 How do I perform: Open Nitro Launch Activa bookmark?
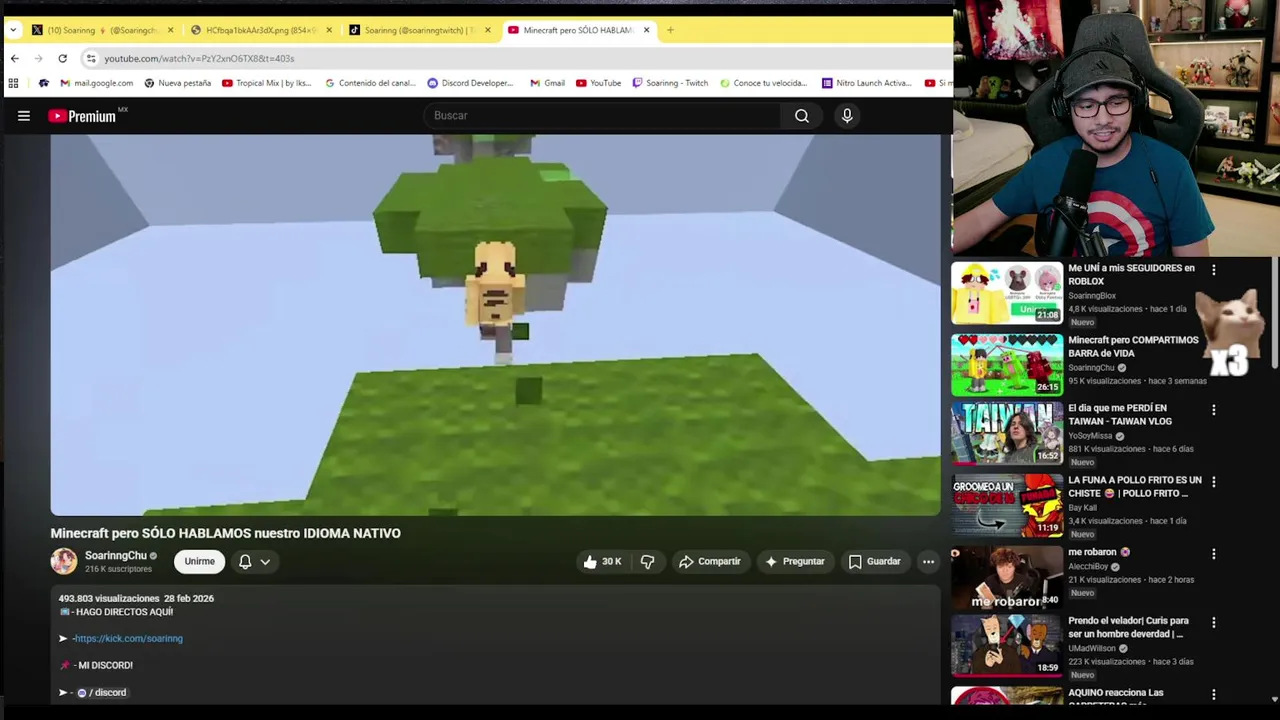[x=866, y=83]
